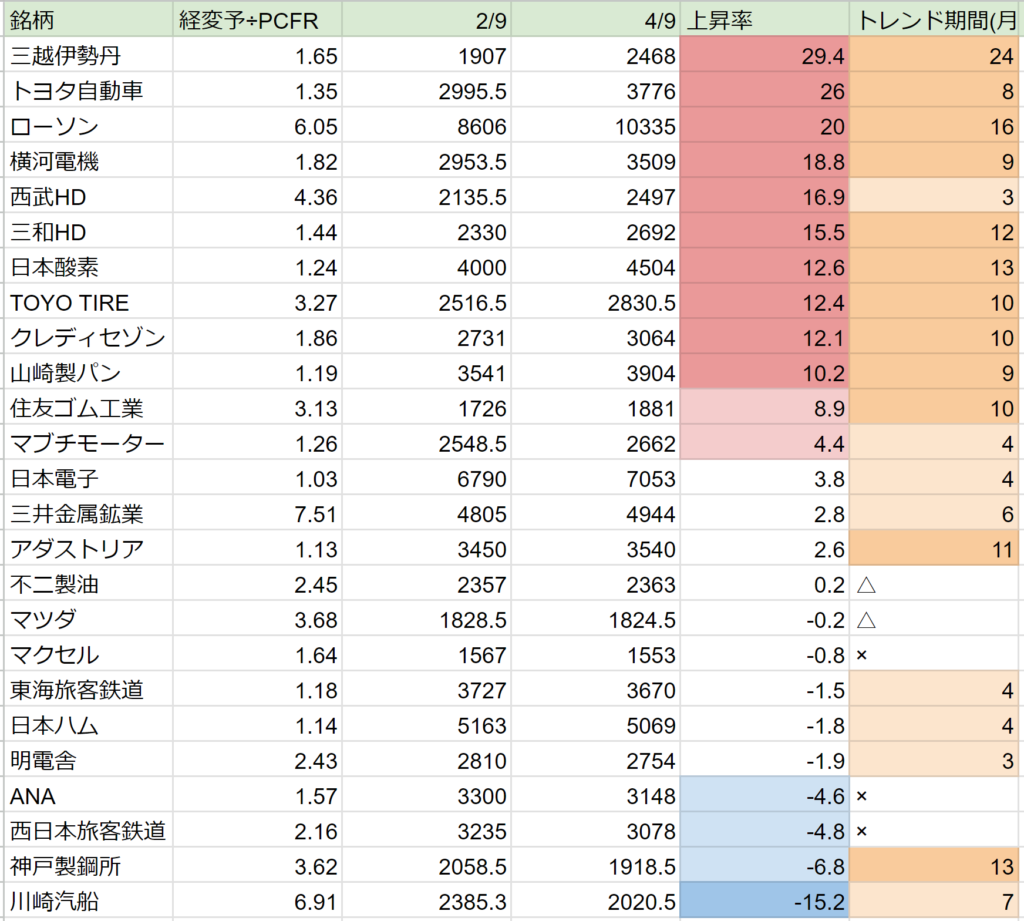Screen dimensions: 1024x921
Task: Select the 2385.3 price cell
Action: click(426, 902)
